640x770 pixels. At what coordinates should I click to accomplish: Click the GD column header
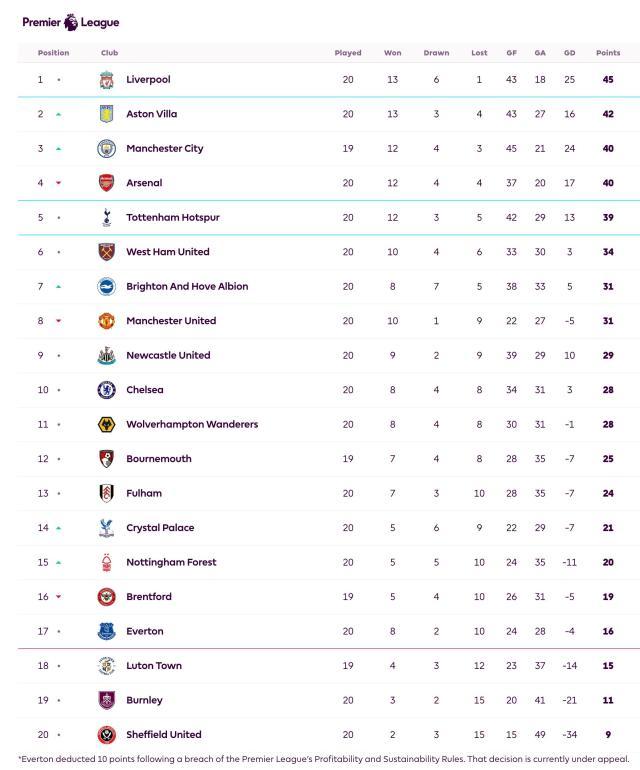coord(568,53)
